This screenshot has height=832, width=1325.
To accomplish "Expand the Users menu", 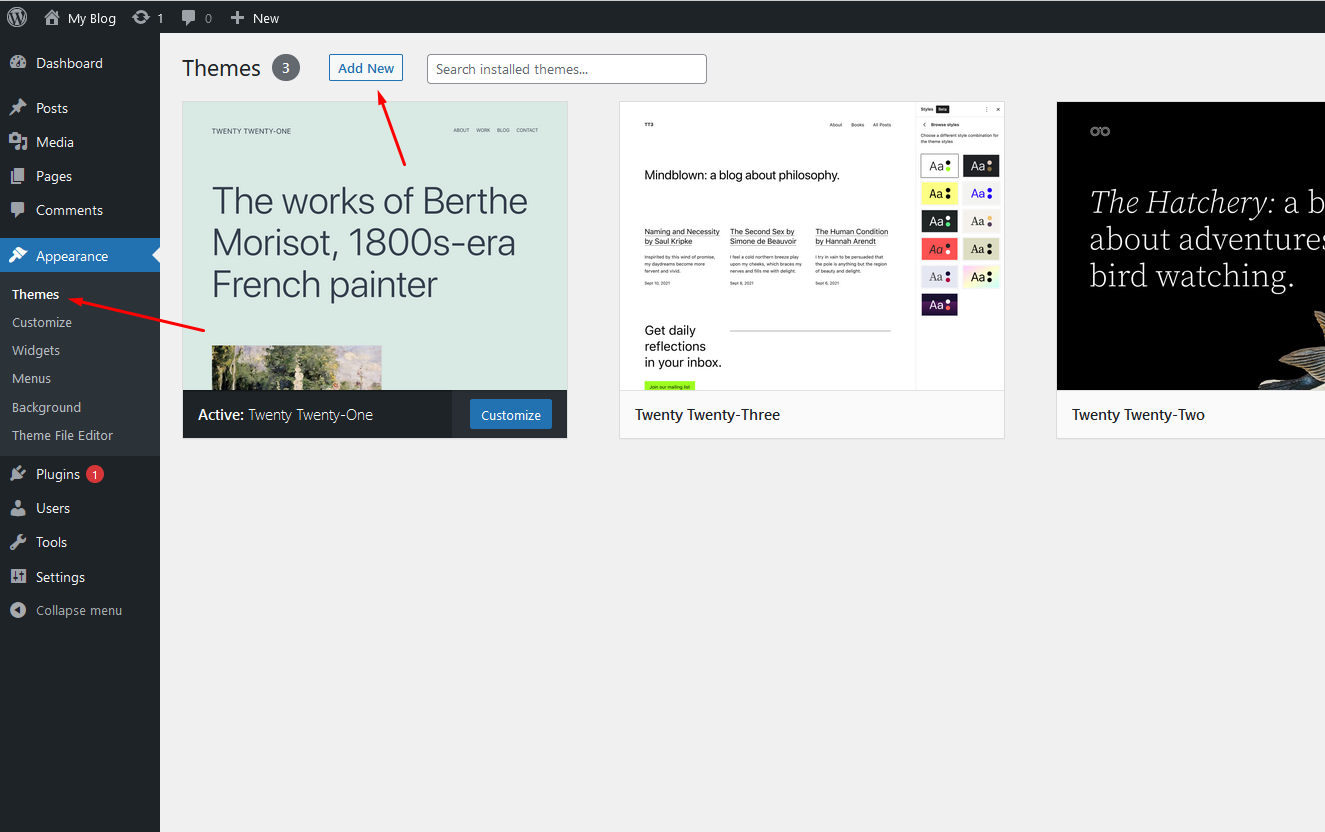I will 52,508.
